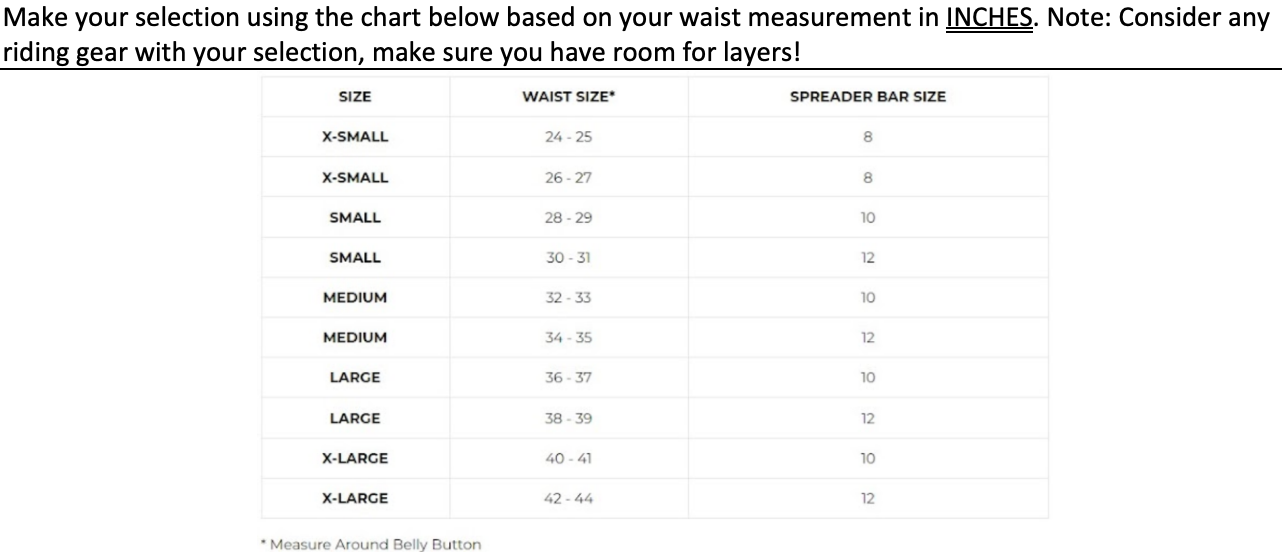Select the 42 - 44 waist size cell
Screen dimensions: 1282x552
(x=568, y=498)
